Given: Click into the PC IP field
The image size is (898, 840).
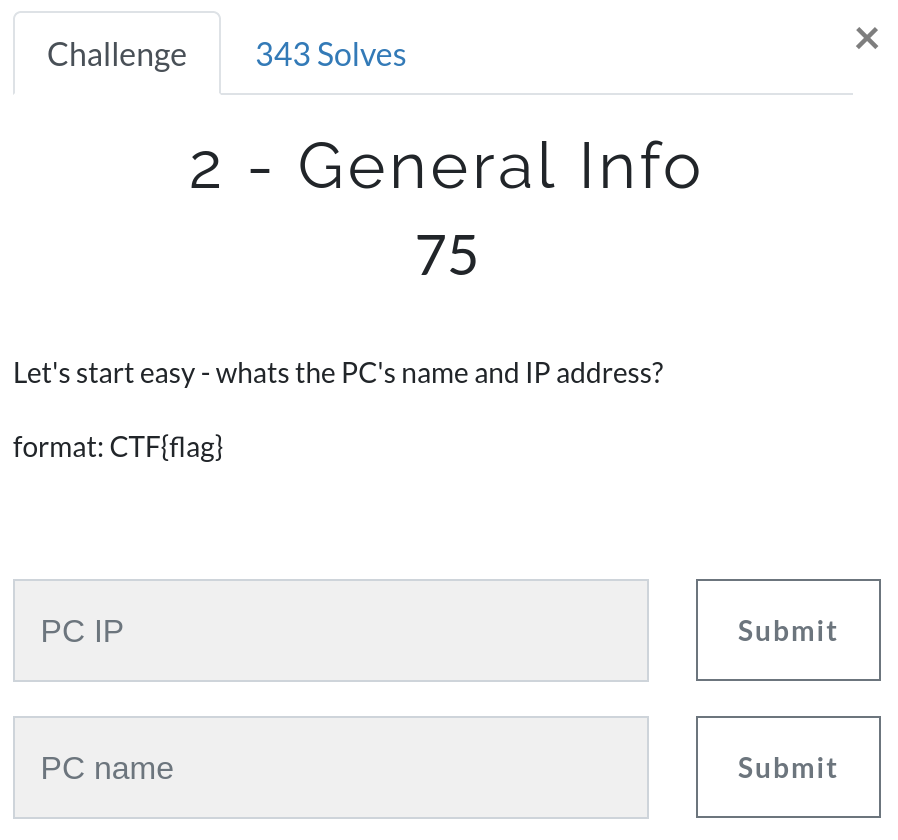Looking at the screenshot, I should tap(331, 631).
